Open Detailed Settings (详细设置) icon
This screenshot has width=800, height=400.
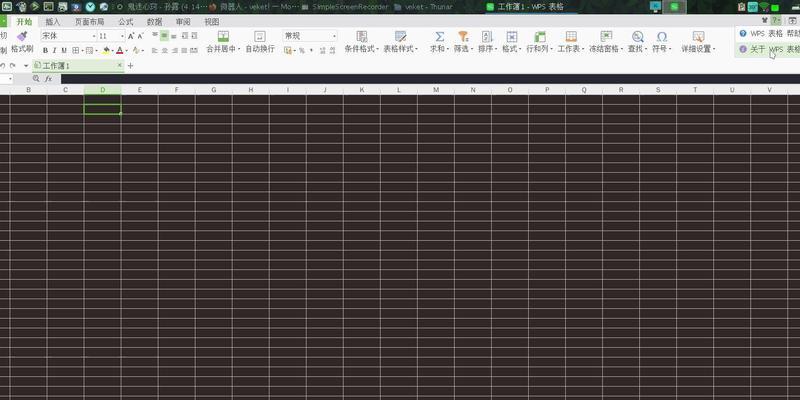coord(698,36)
